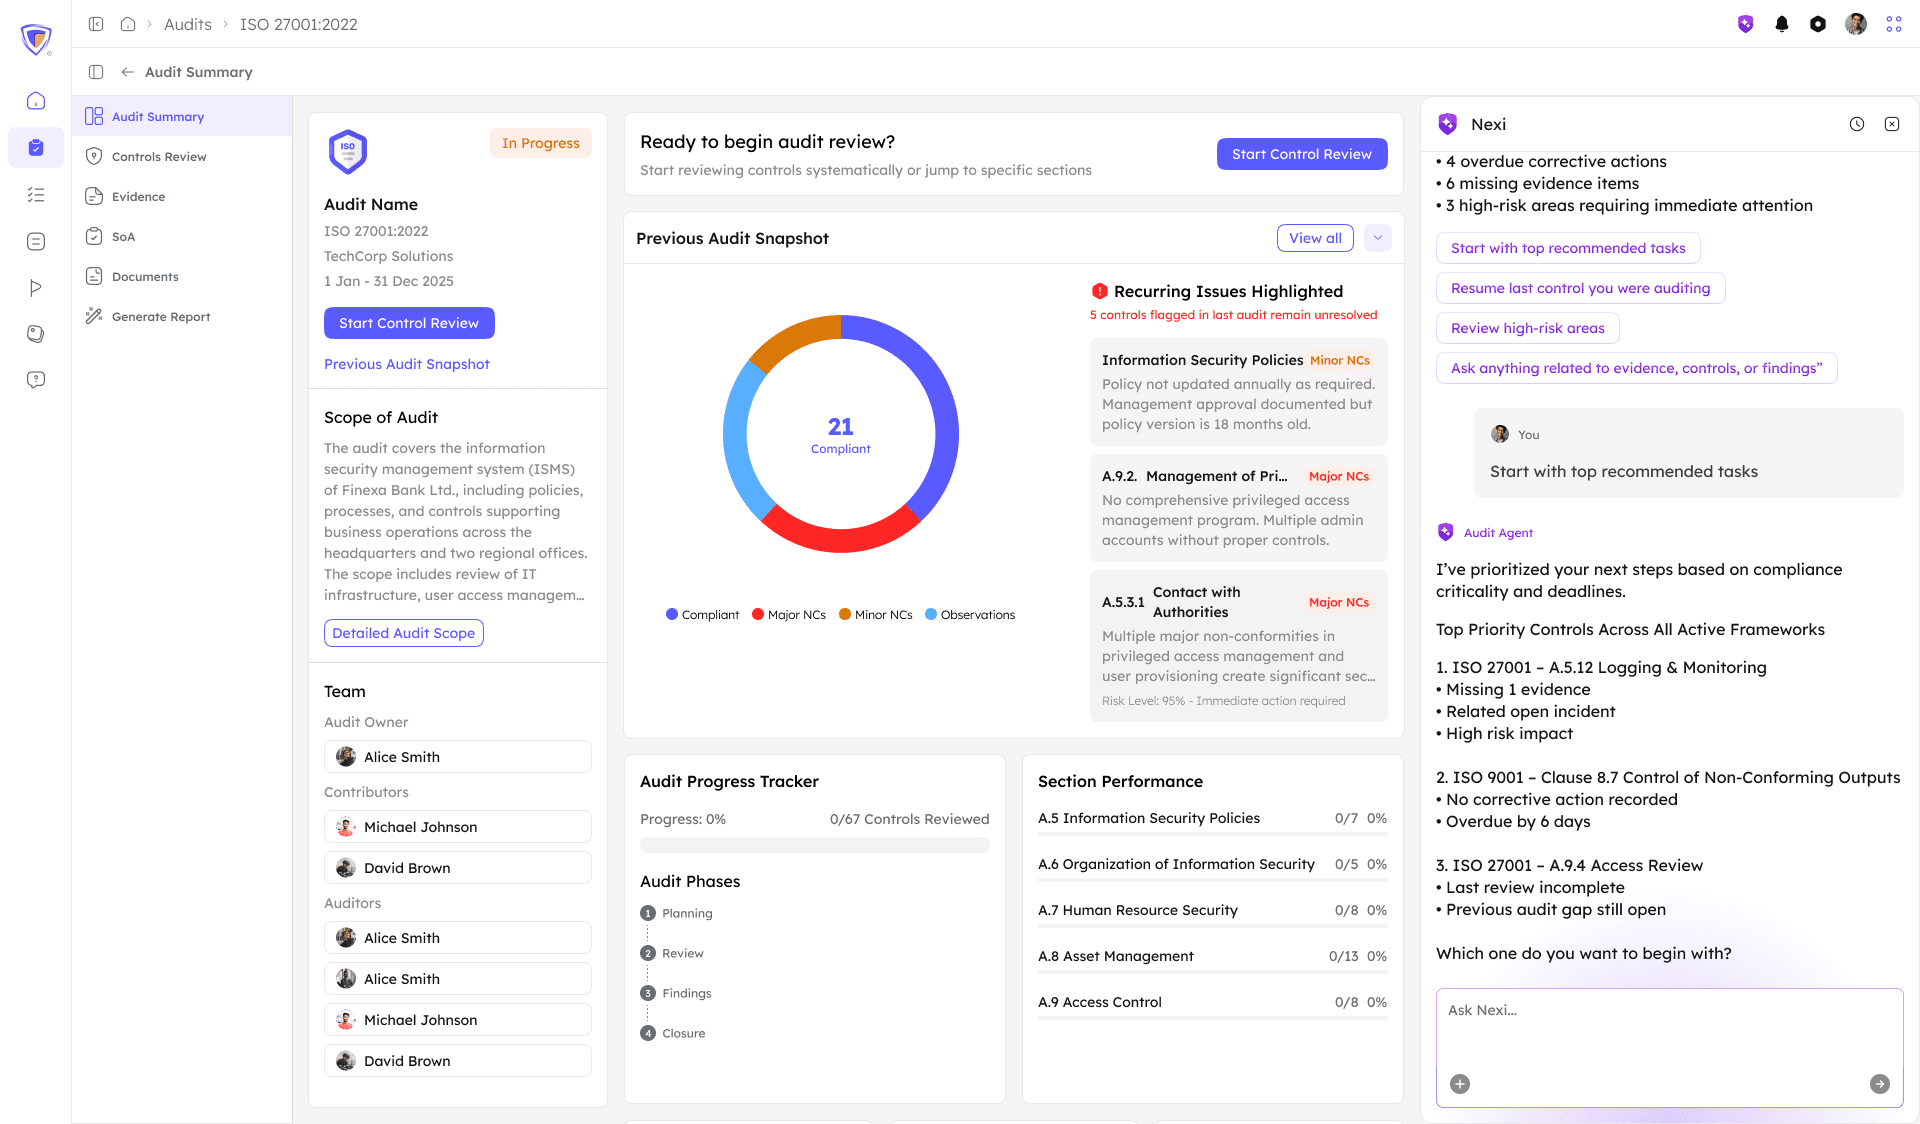
Task: Click the flag icon in left sidebar
Action: [36, 287]
